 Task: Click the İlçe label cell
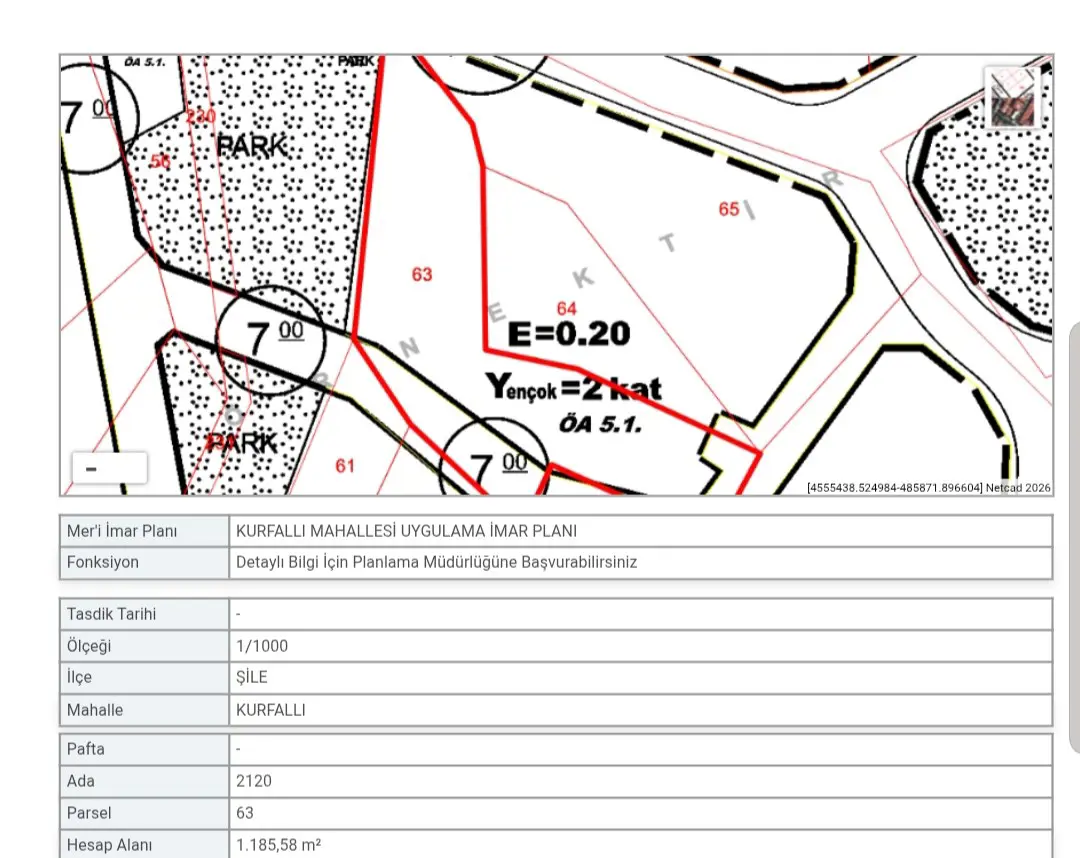tap(145, 677)
